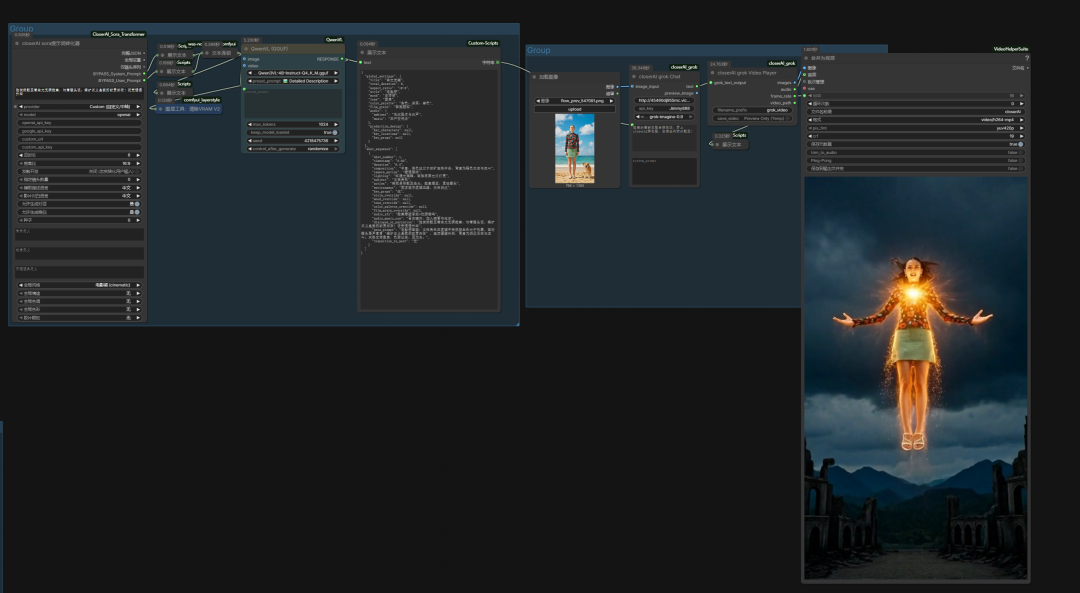Click the google_api_key field
The image size is (1080, 593).
coord(79,131)
